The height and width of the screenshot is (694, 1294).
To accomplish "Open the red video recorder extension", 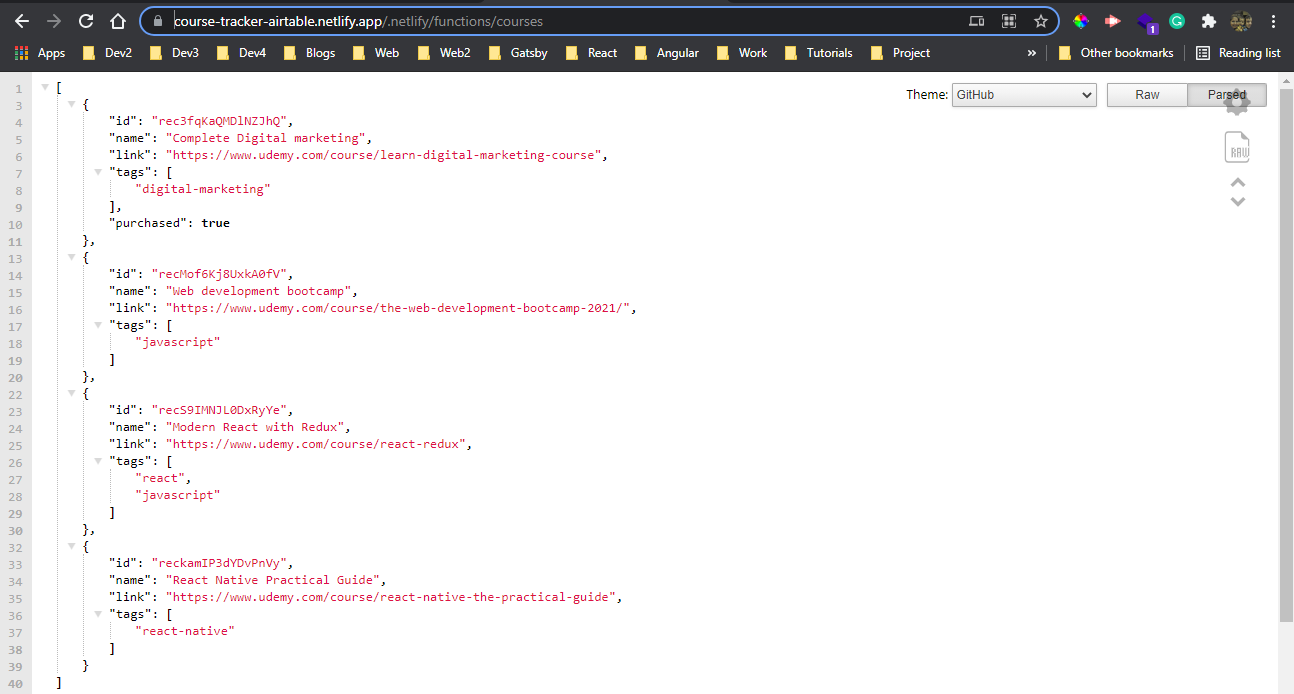I will point(1113,21).
